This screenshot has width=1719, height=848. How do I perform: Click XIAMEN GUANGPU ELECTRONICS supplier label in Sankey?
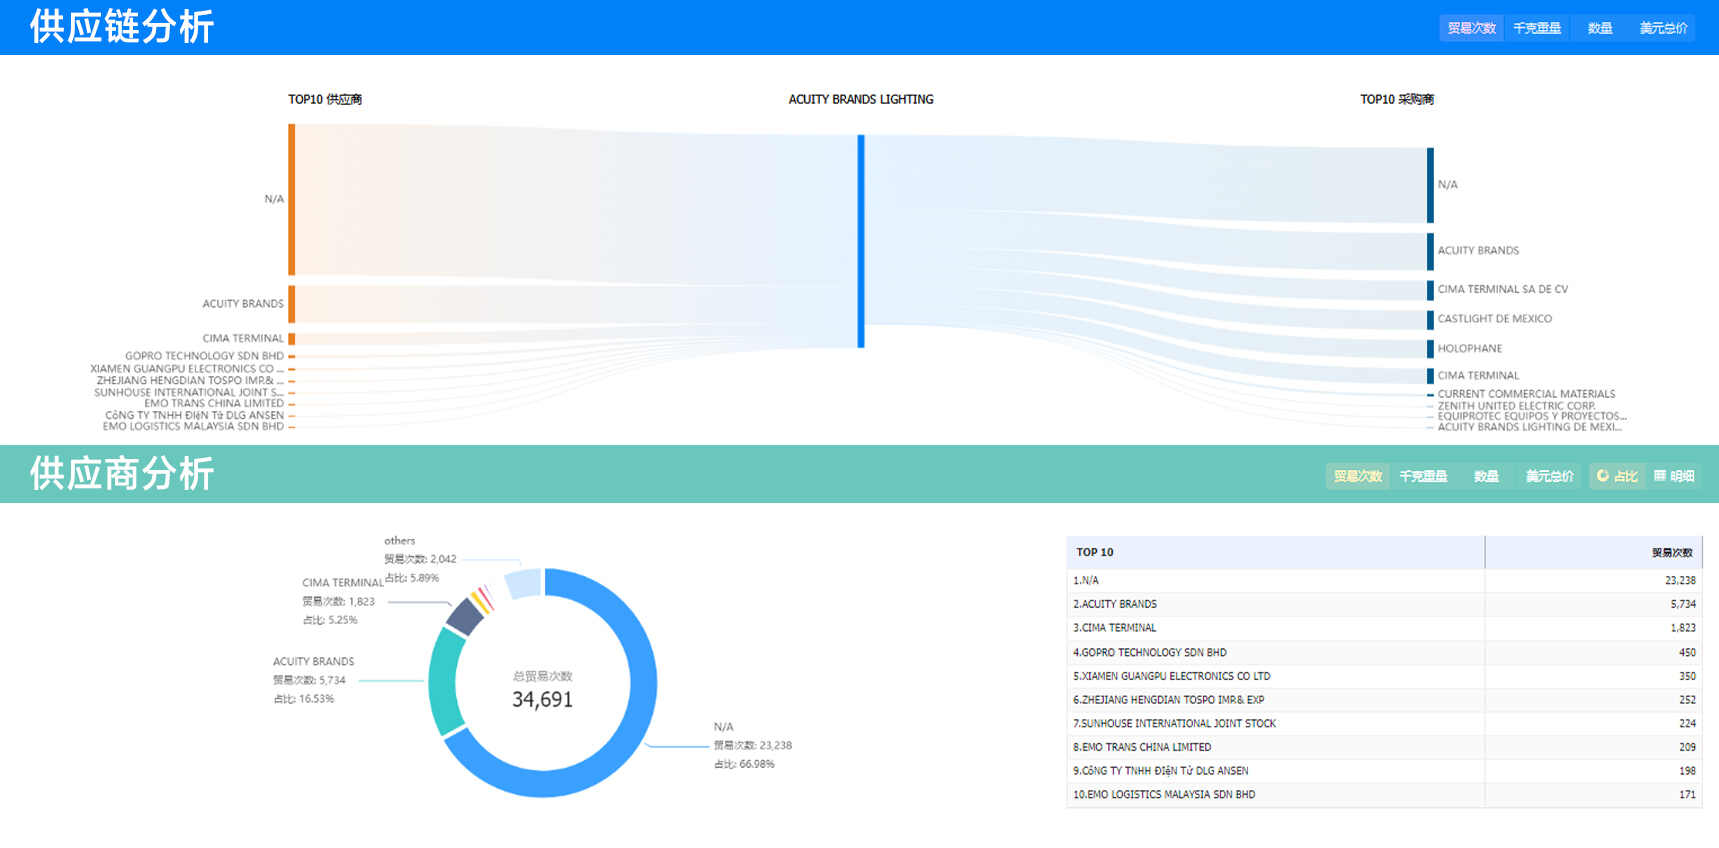[x=187, y=369]
